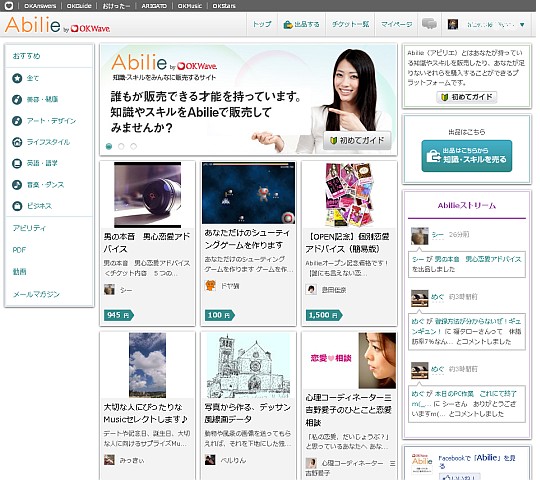
Task: Click シー avatar in Abilieストリーム
Action: [419, 236]
